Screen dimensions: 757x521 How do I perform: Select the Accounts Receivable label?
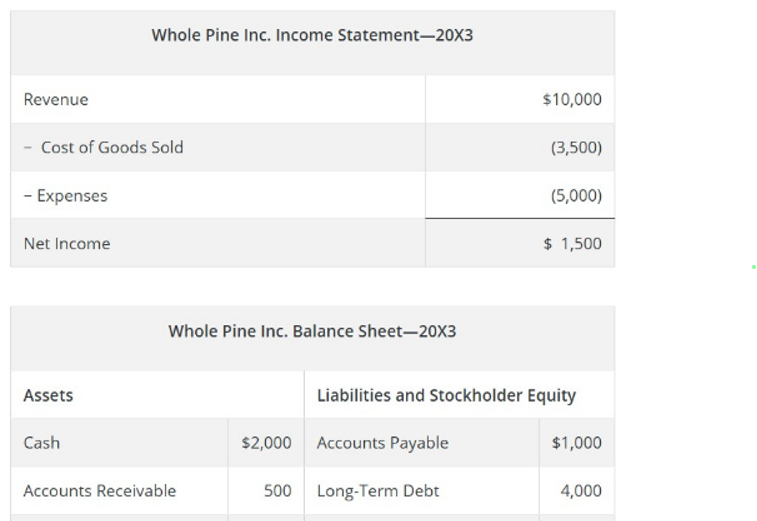pos(99,490)
